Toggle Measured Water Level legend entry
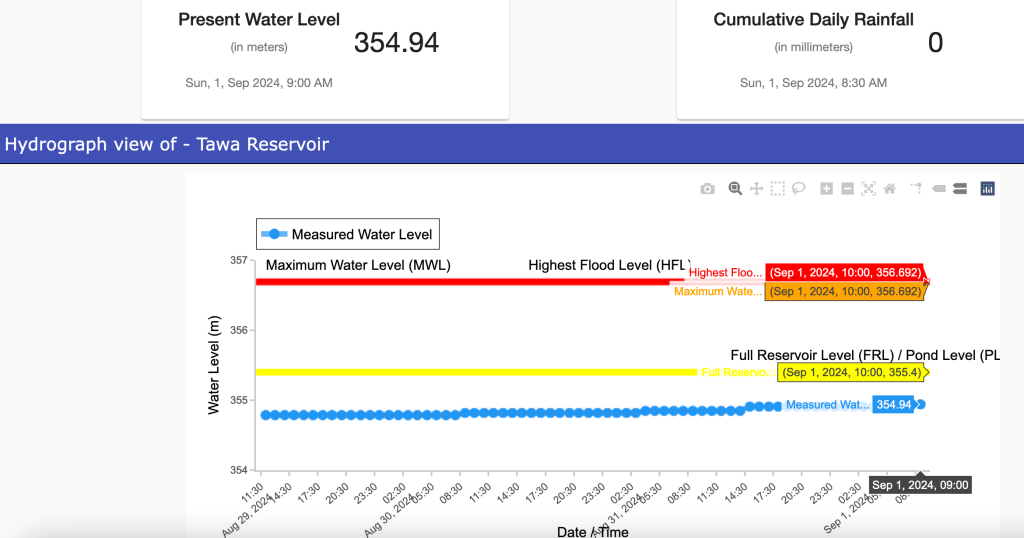The height and width of the screenshot is (538, 1024). [x=348, y=234]
